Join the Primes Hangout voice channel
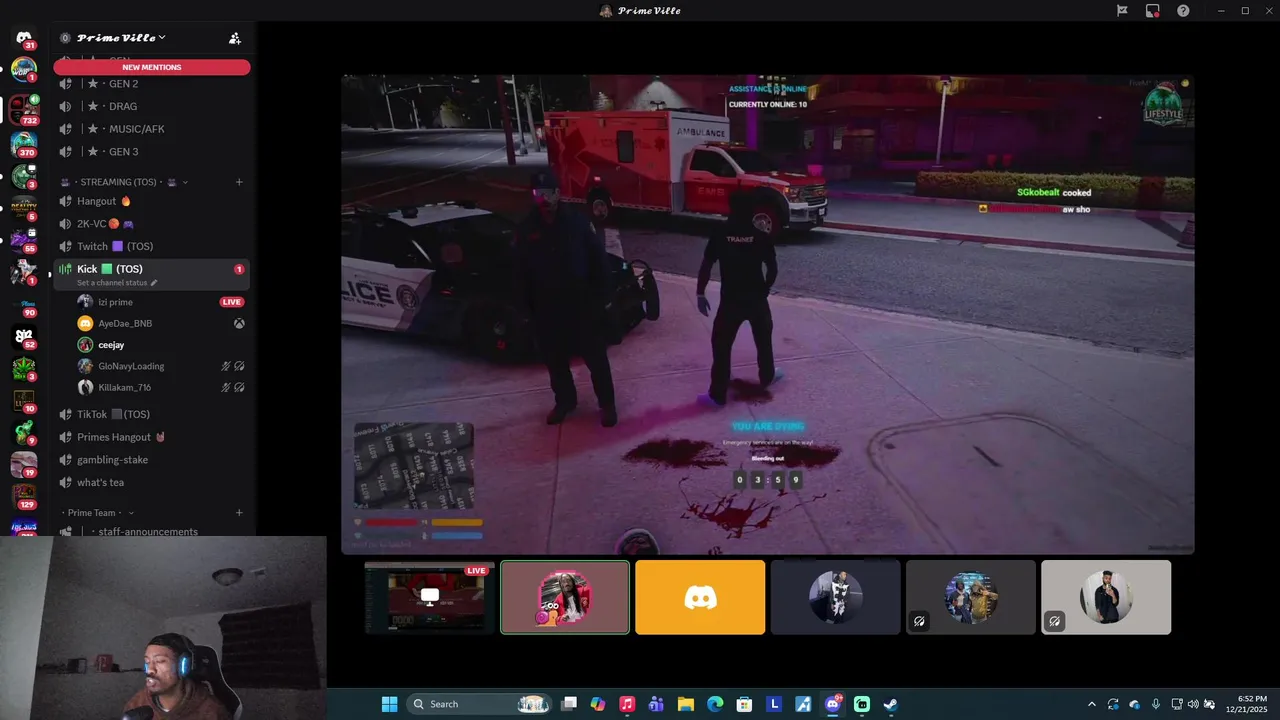 click(x=152, y=437)
